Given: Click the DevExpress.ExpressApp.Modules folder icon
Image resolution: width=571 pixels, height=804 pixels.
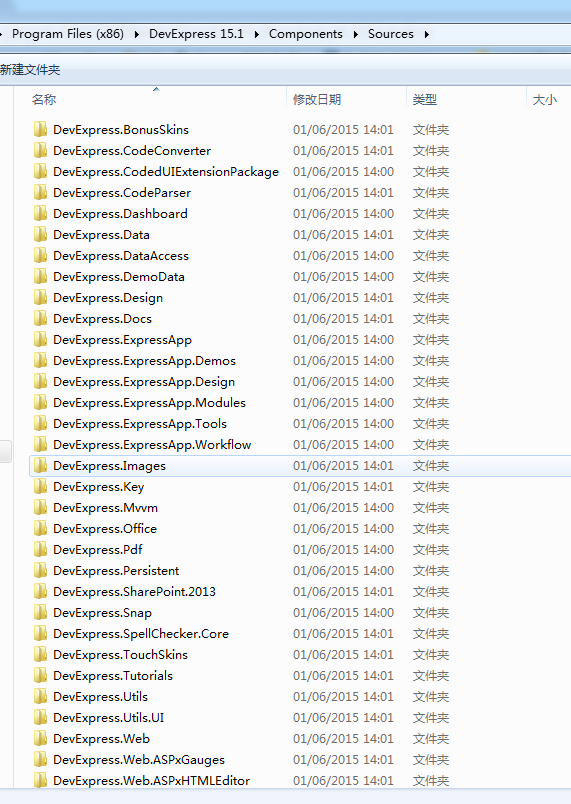Looking at the screenshot, I should click(40, 403).
